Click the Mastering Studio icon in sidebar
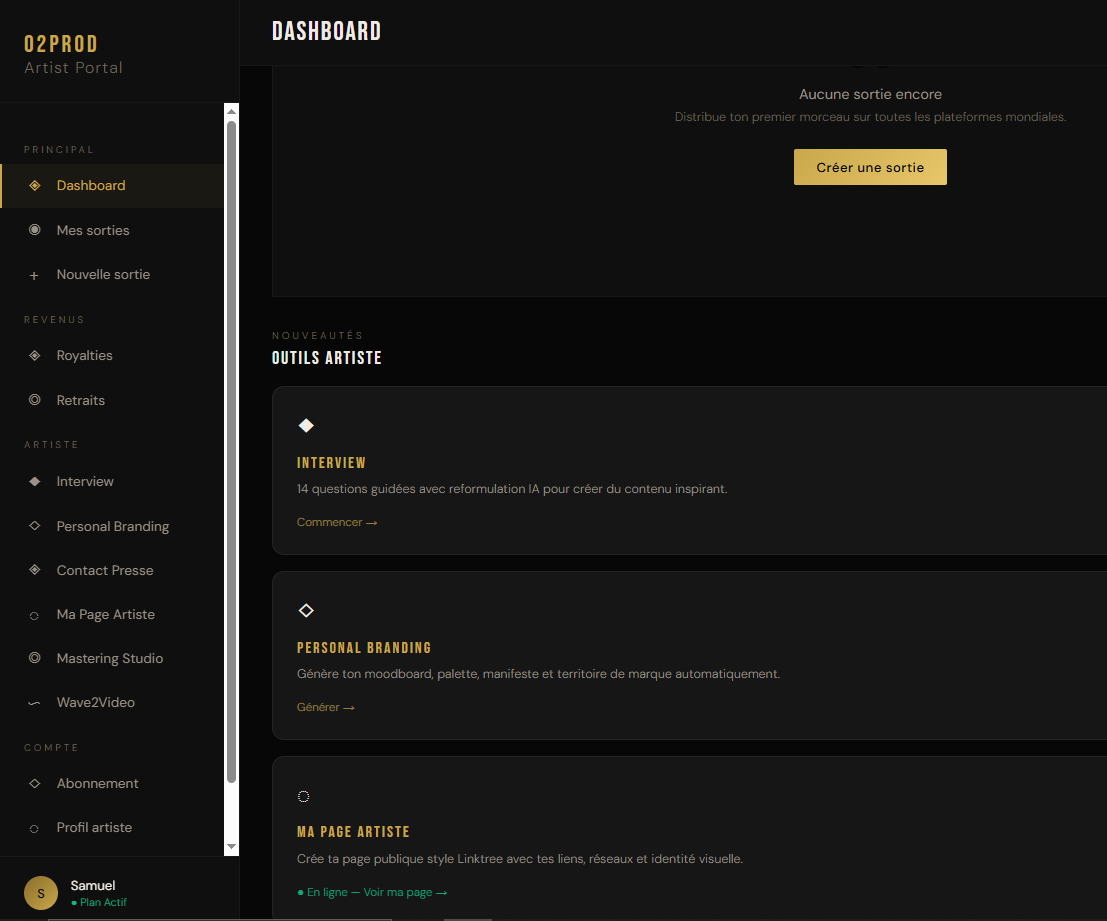 [x=35, y=658]
